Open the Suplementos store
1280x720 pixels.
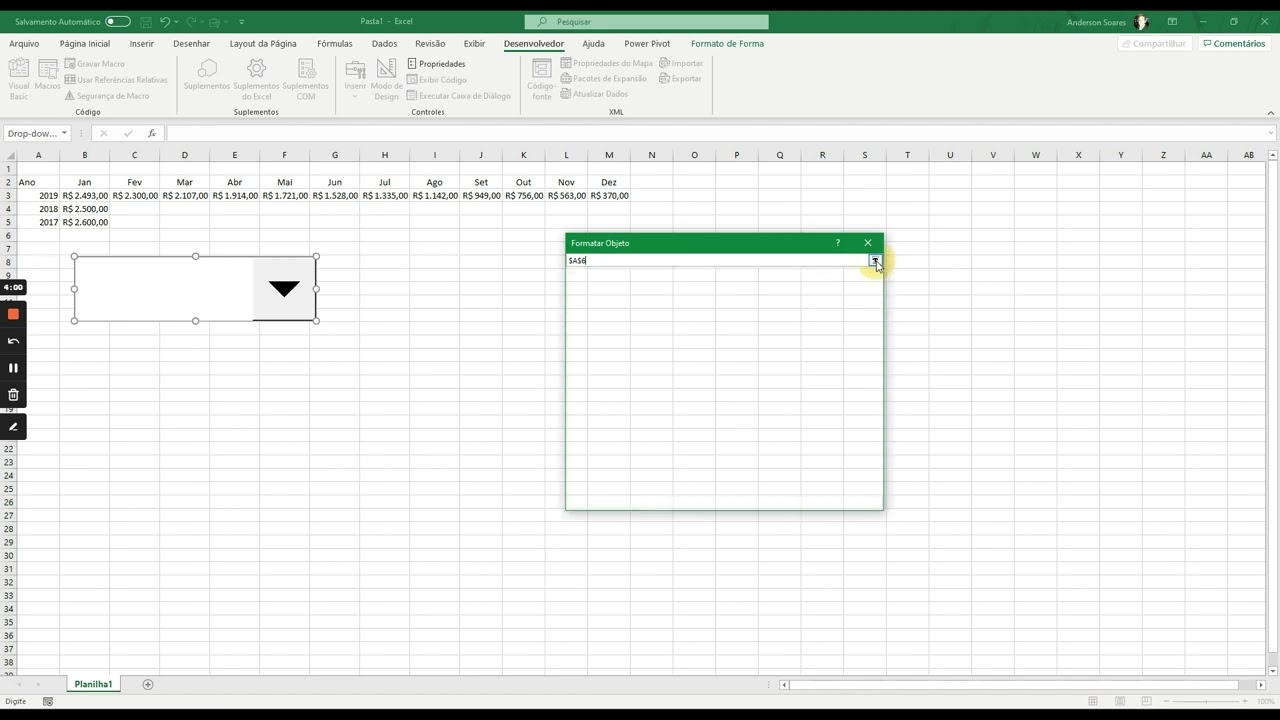207,75
